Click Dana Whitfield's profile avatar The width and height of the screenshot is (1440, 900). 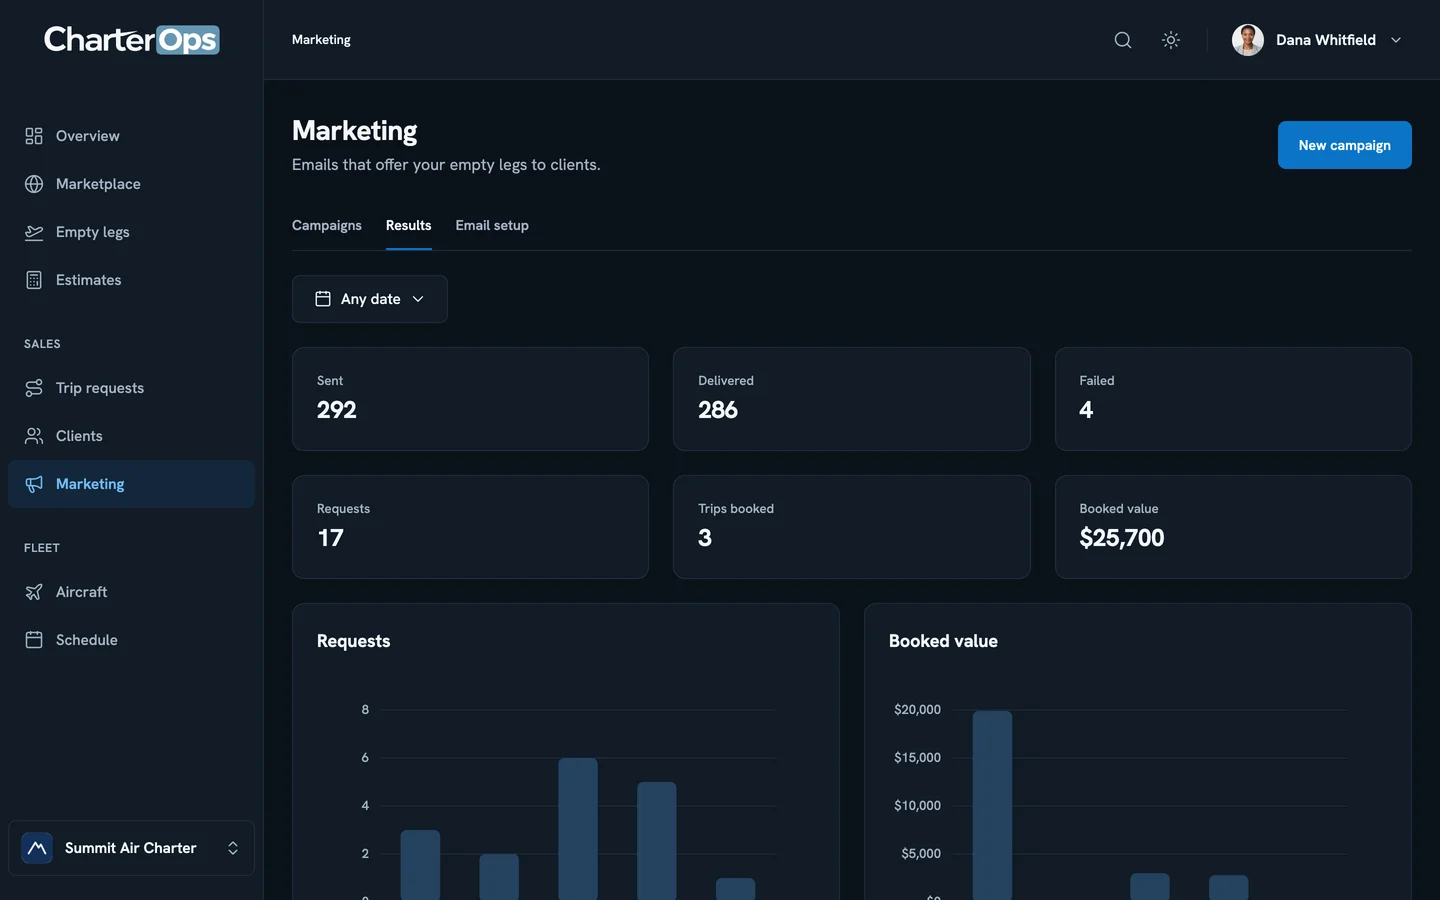1248,40
